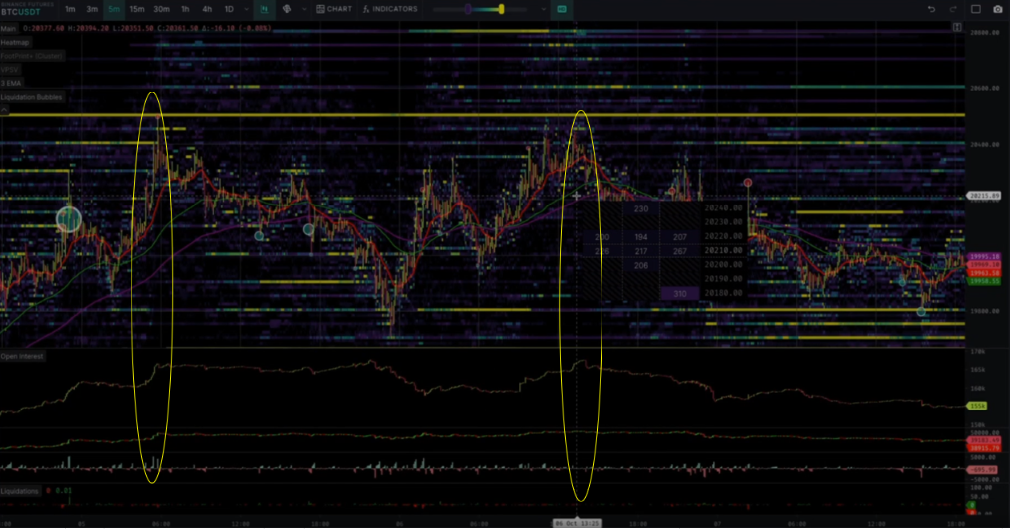Expand the more-timeframes dropdown arrow
Viewport: 1010px width, 529px height.
coord(246,10)
